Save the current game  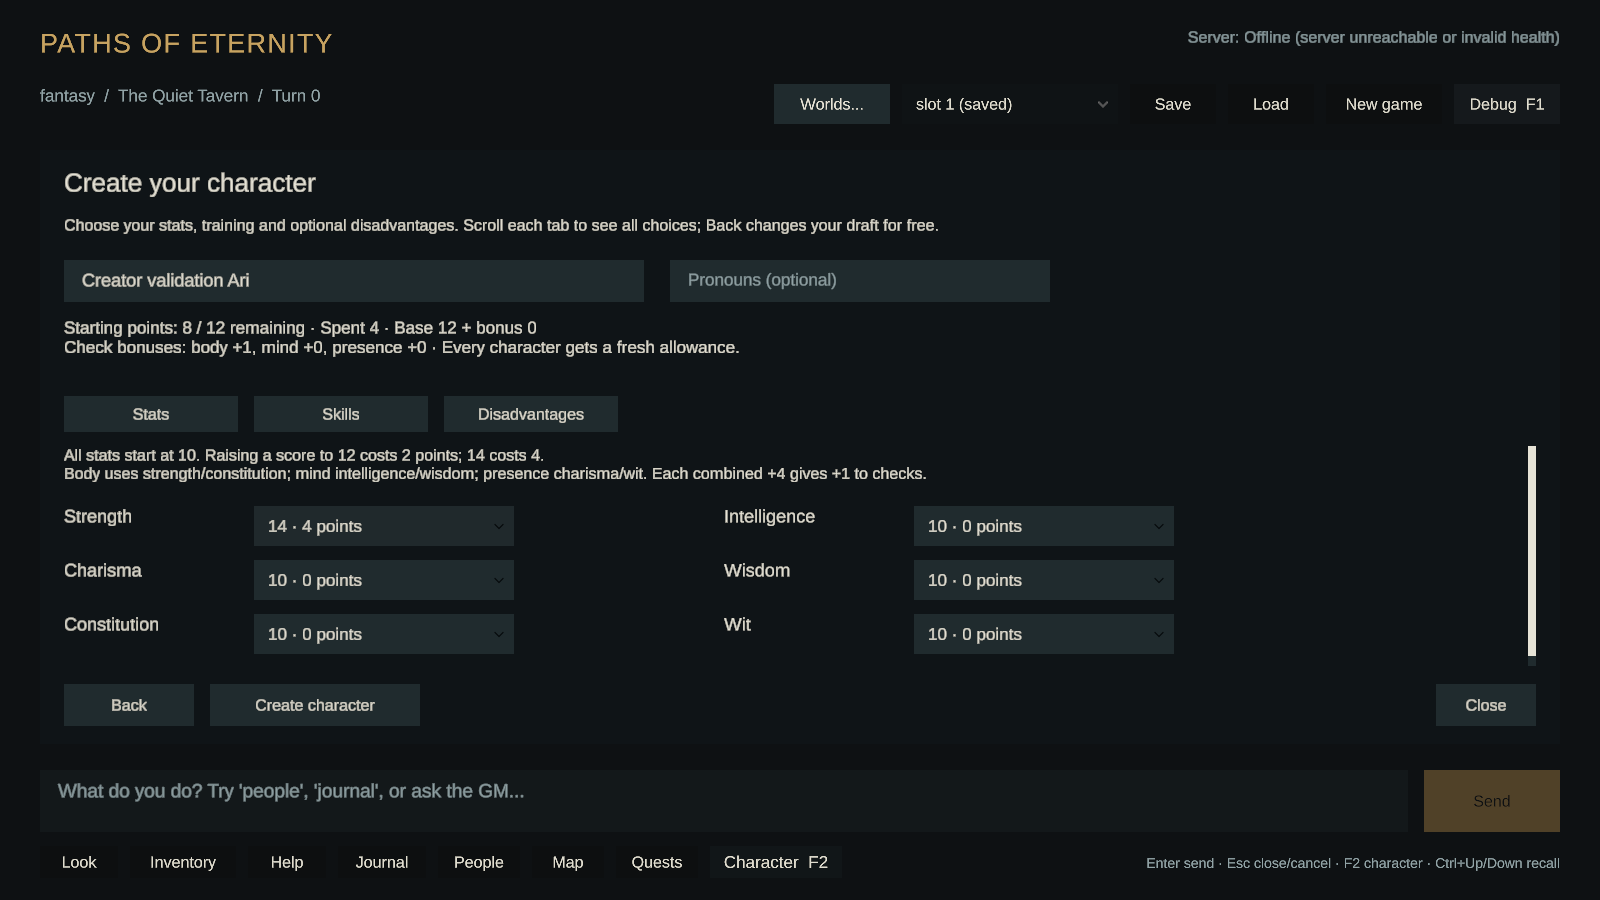point(1173,104)
